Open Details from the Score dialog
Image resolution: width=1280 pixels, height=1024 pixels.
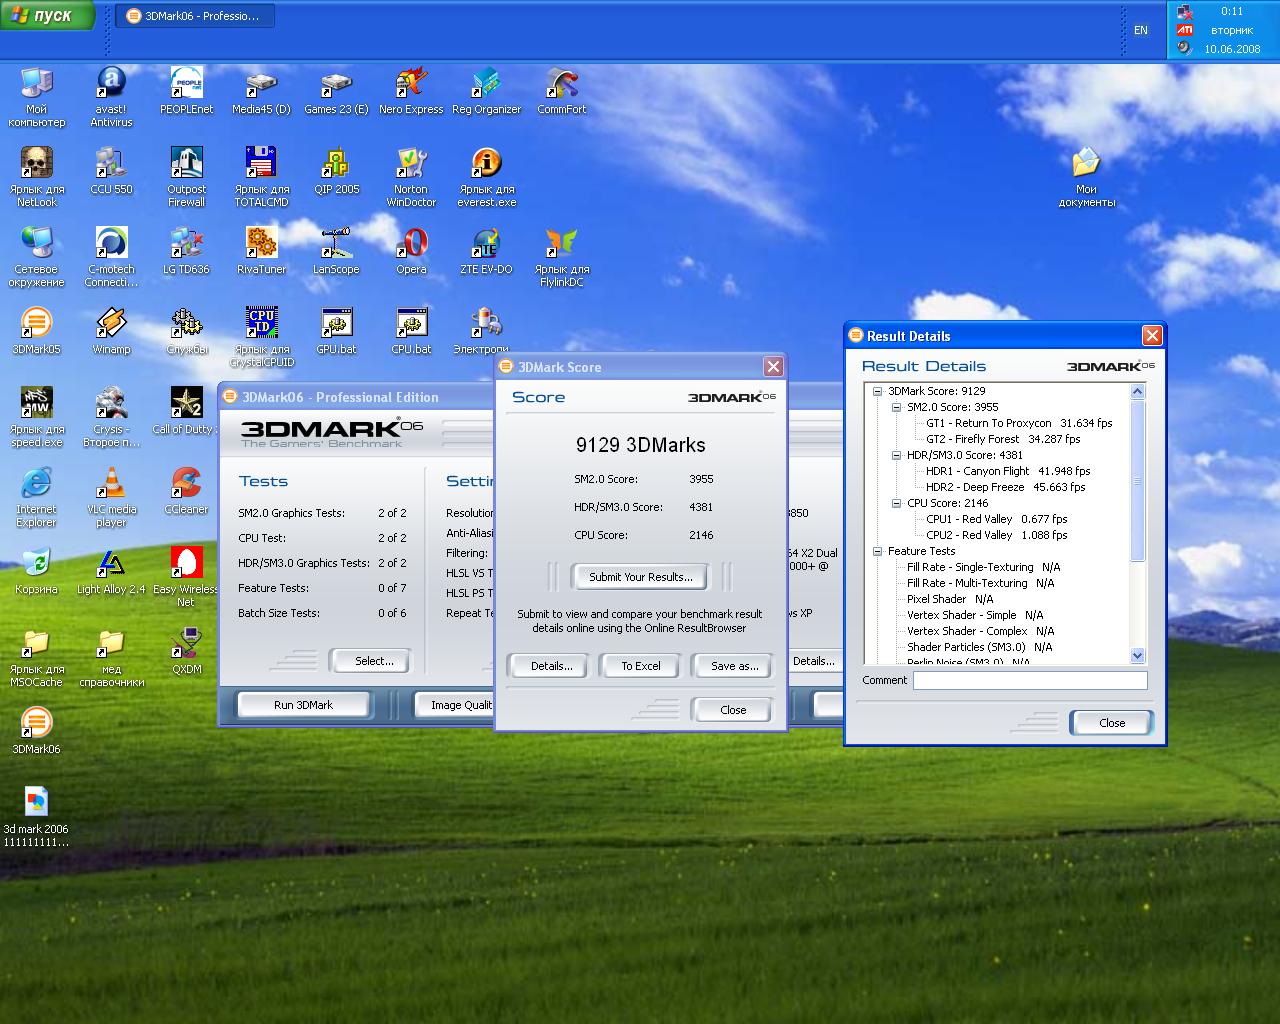(551, 666)
